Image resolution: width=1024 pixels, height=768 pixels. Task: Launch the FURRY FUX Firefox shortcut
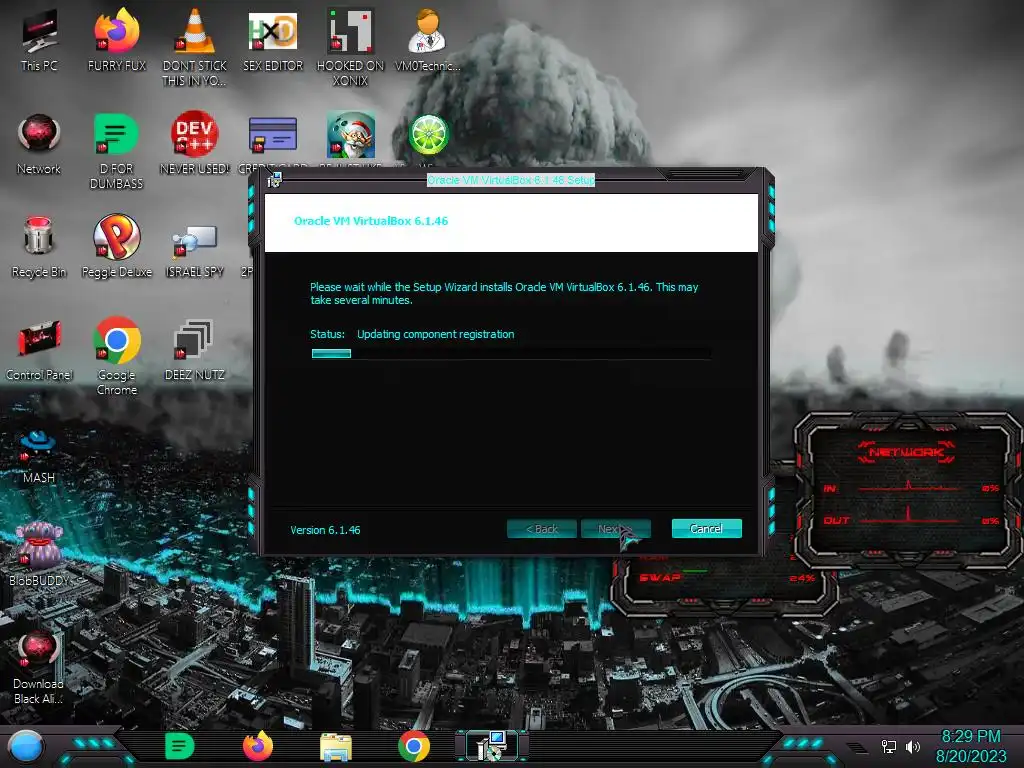point(117,40)
